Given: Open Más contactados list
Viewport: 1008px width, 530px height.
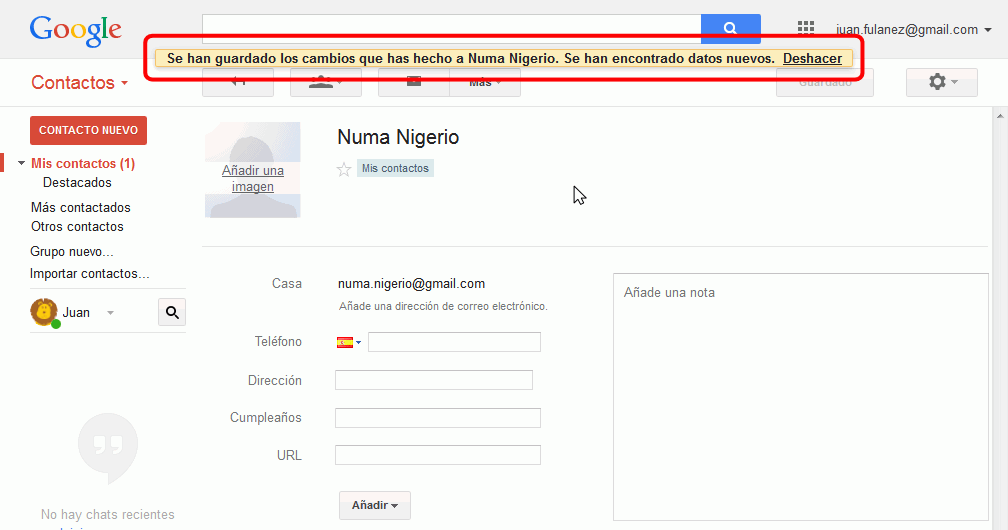Looking at the screenshot, I should click(80, 207).
